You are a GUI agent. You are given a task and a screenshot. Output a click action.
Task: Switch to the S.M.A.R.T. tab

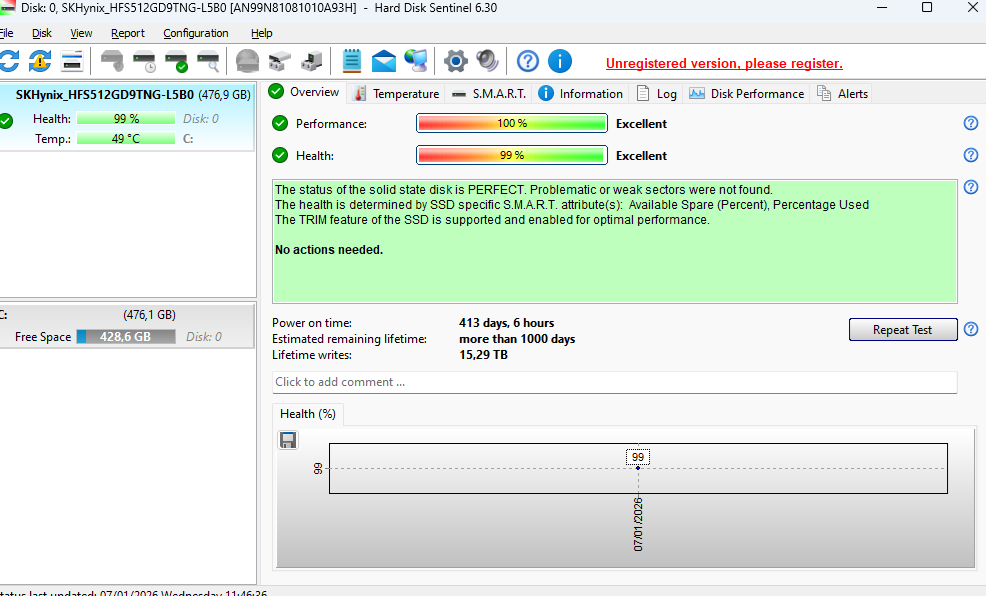click(488, 93)
